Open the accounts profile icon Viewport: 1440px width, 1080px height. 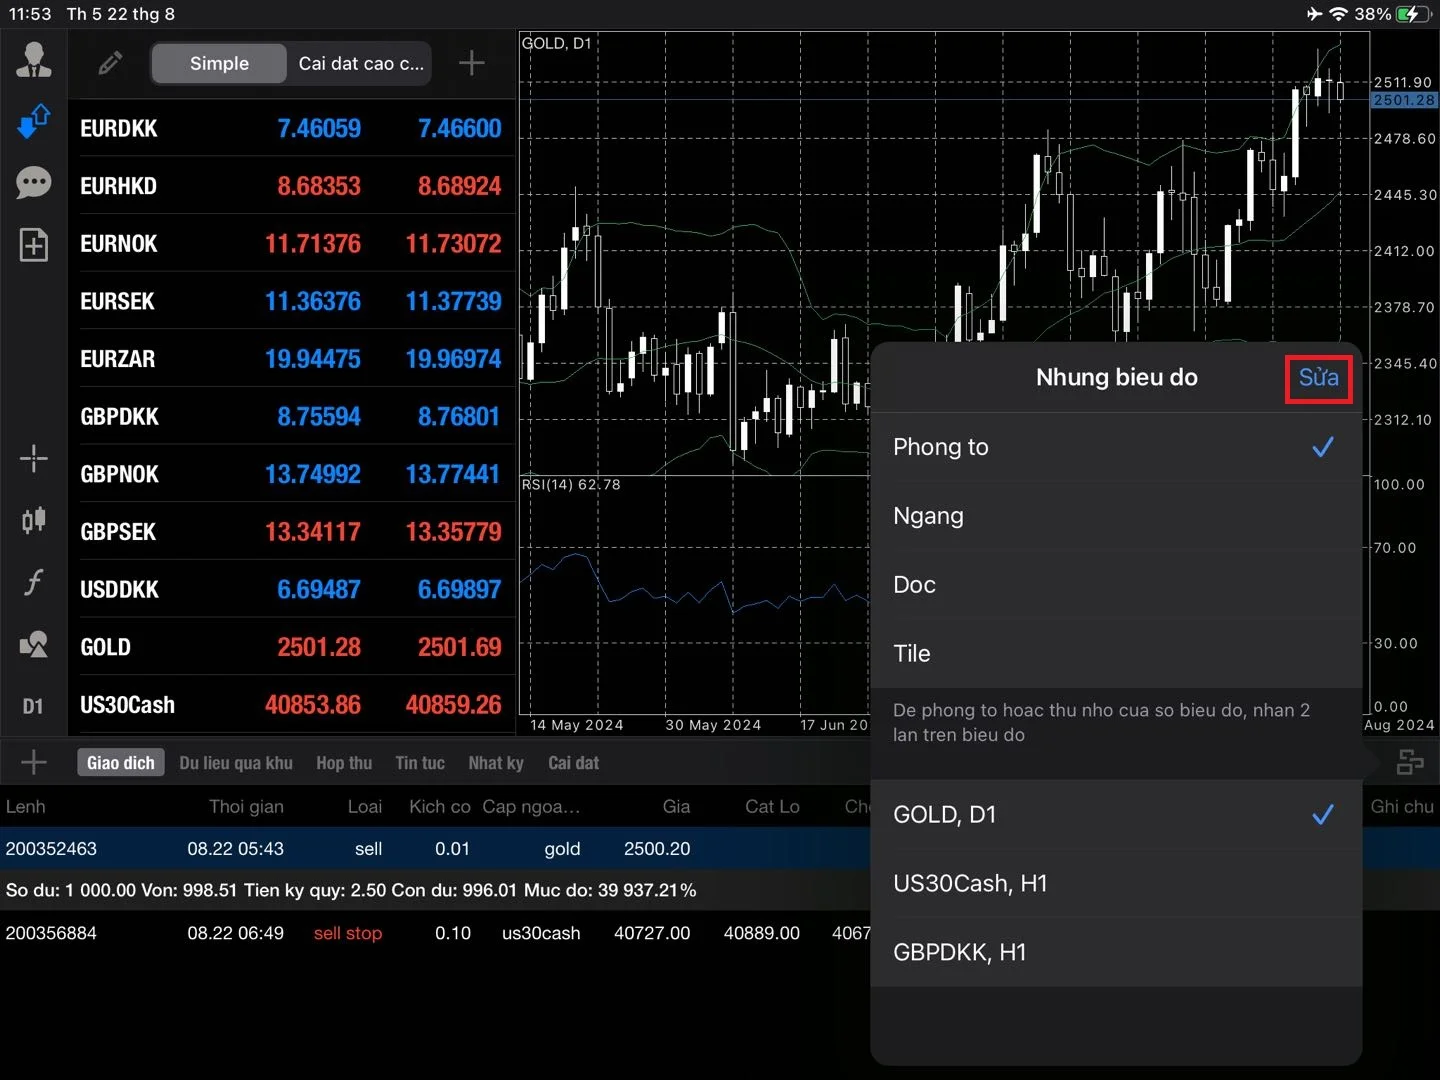tap(34, 60)
